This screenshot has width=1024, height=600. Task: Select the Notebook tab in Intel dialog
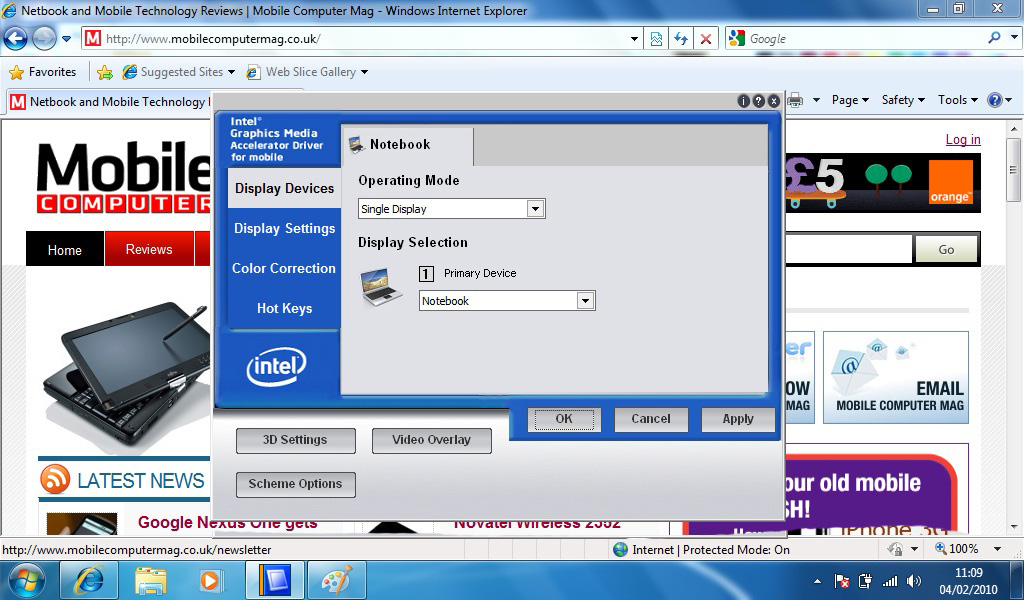point(408,145)
